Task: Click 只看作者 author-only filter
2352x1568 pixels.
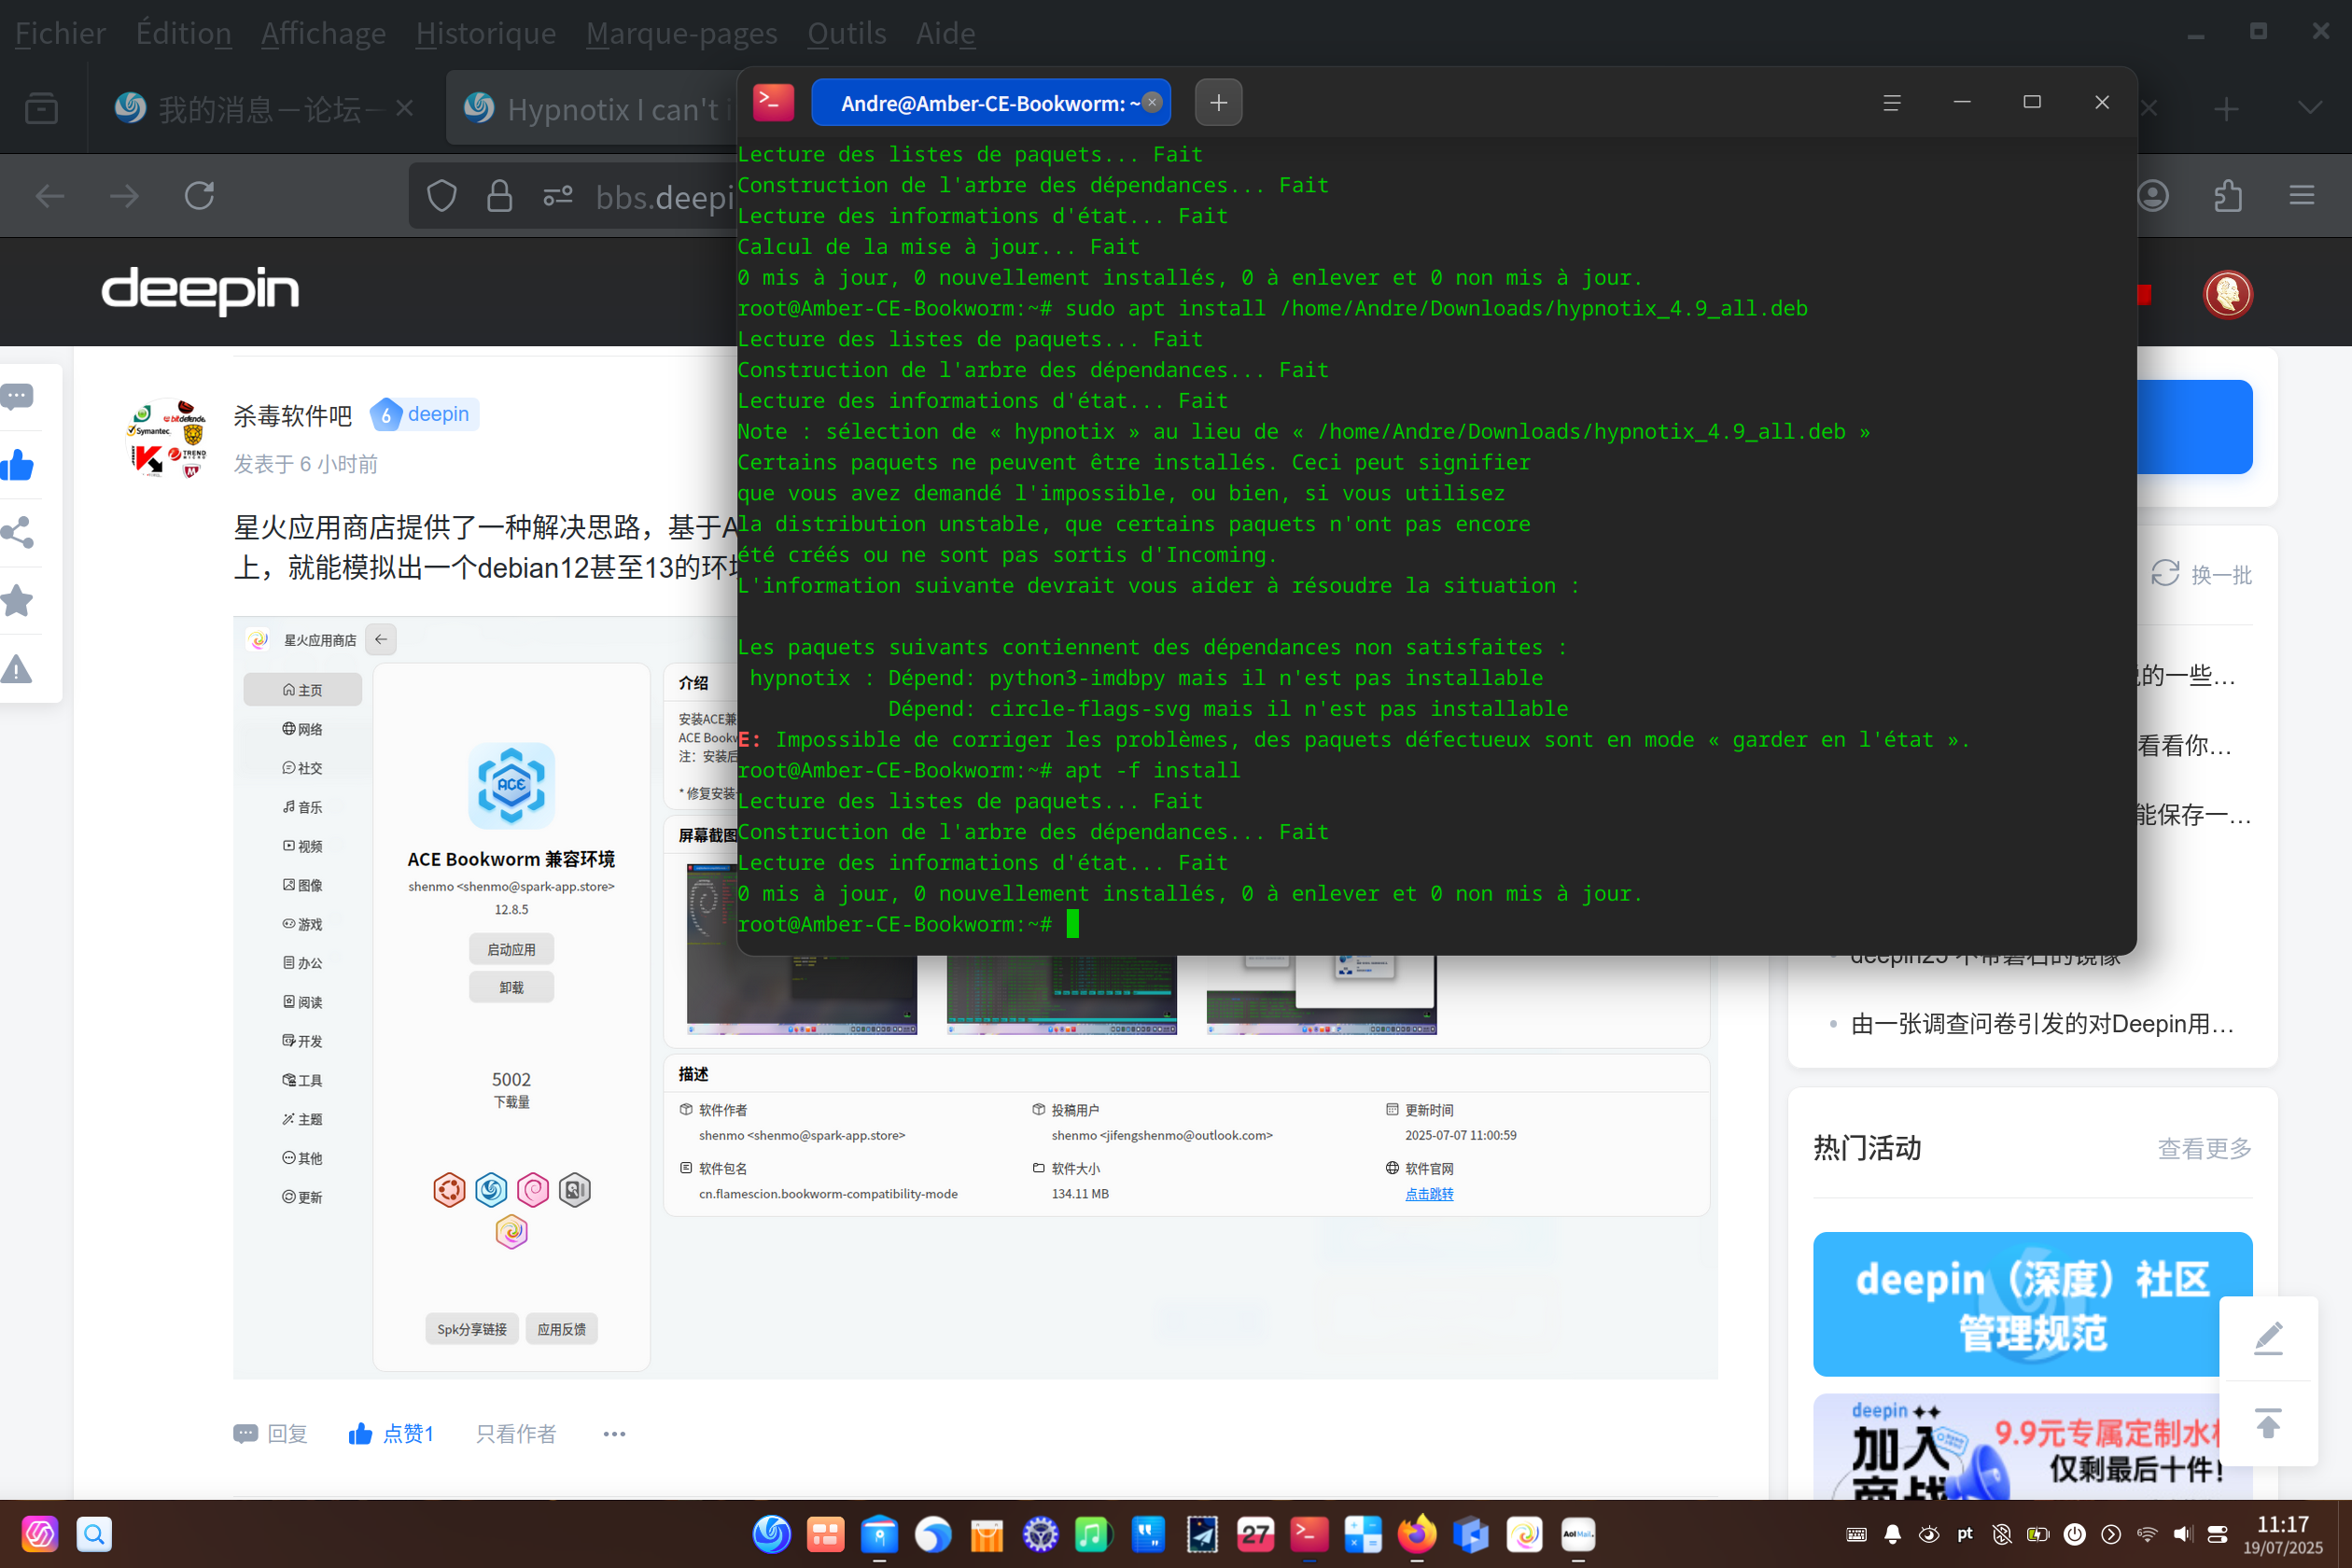Action: point(515,1434)
